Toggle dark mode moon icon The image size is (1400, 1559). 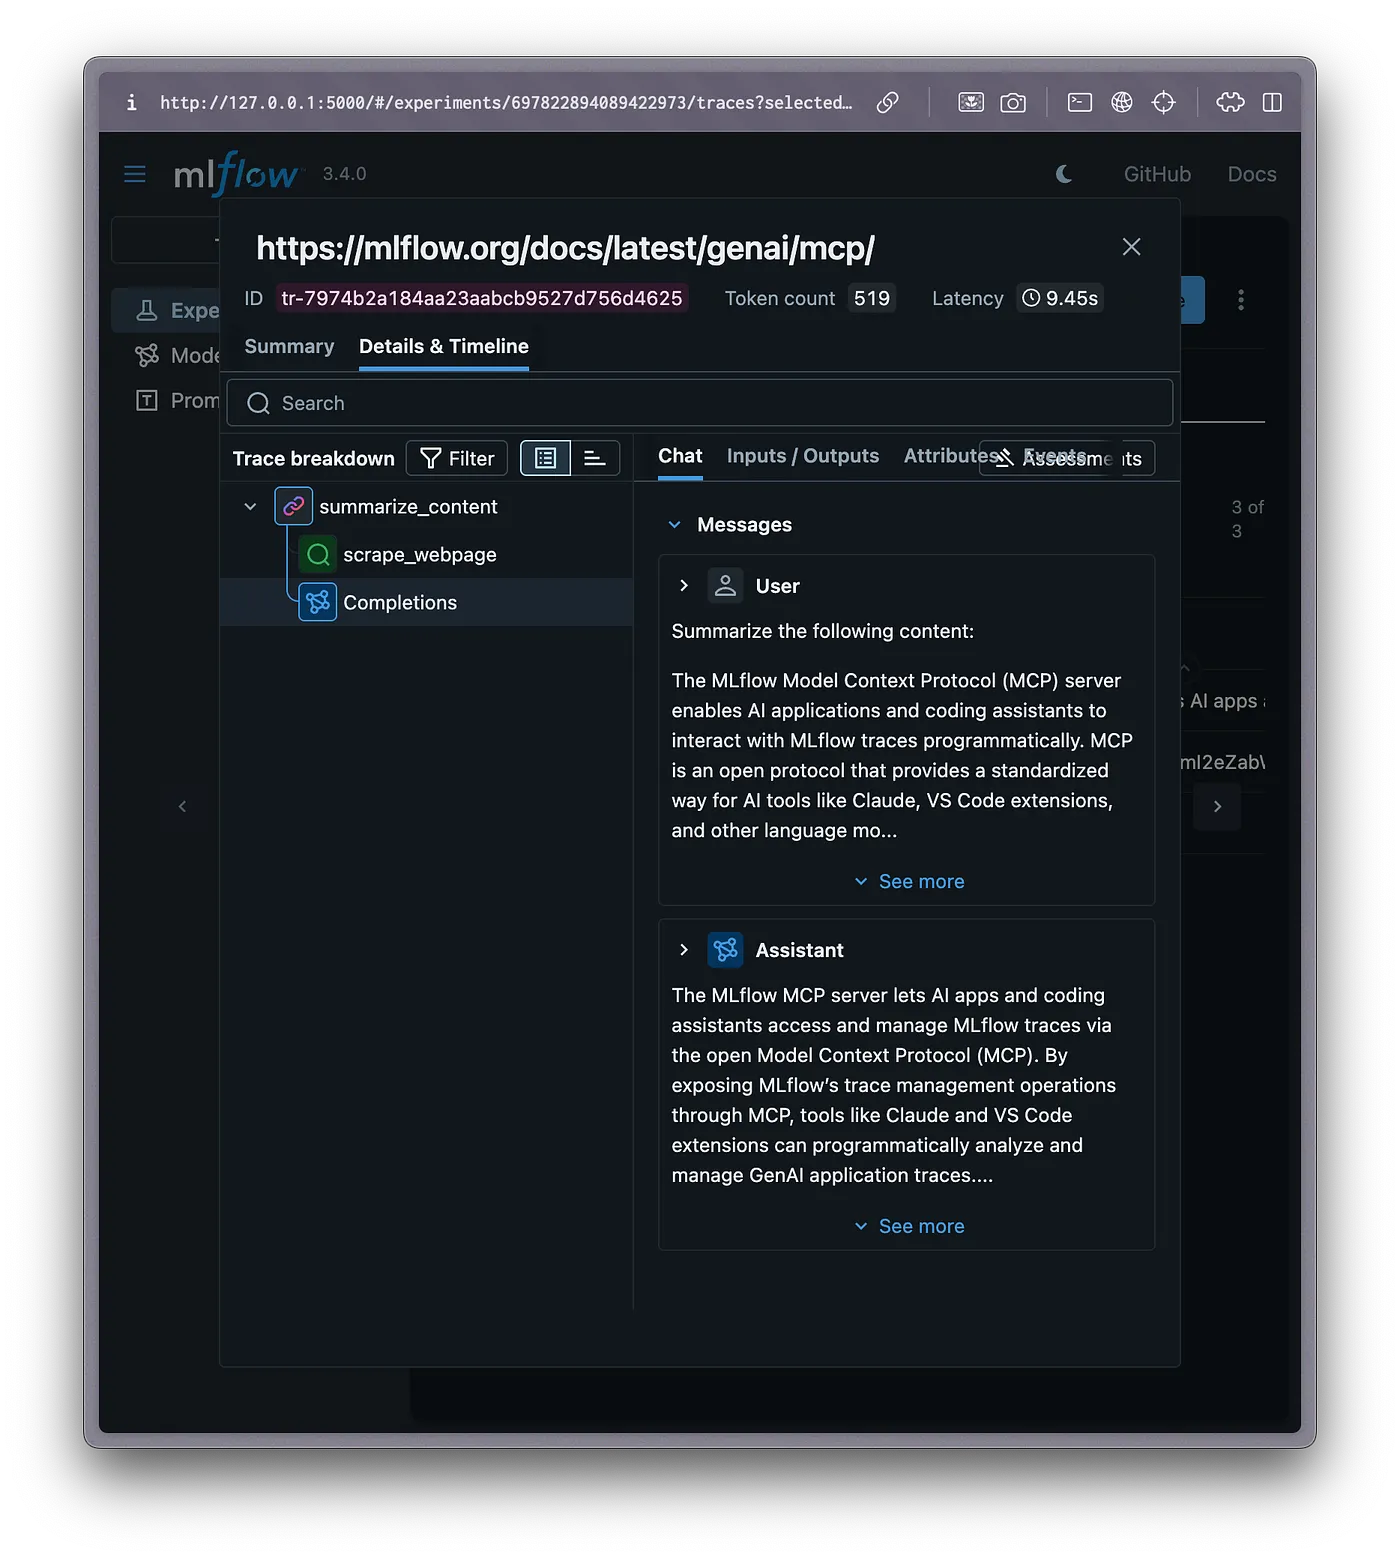[x=1064, y=174]
